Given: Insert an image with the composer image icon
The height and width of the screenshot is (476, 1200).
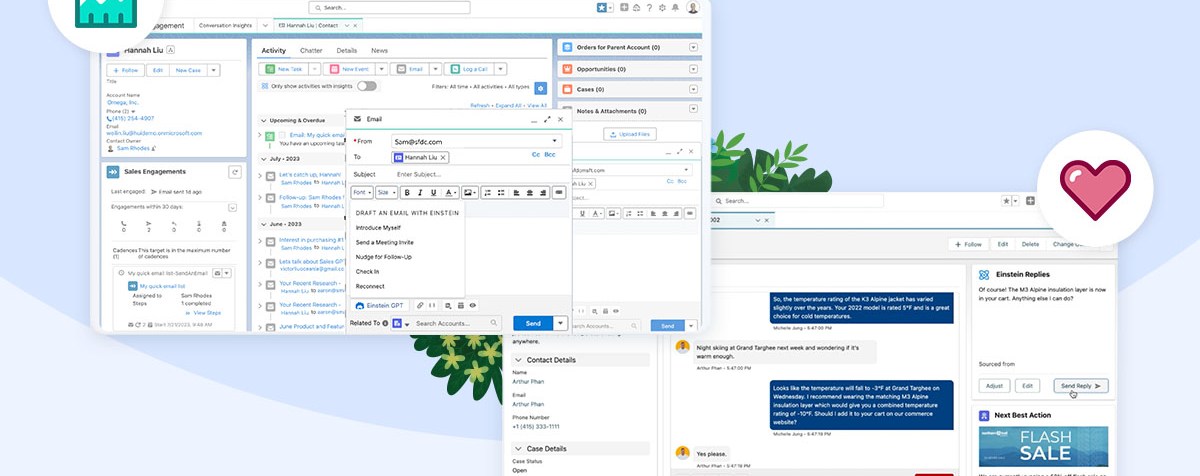Looking at the screenshot, I should [x=470, y=192].
